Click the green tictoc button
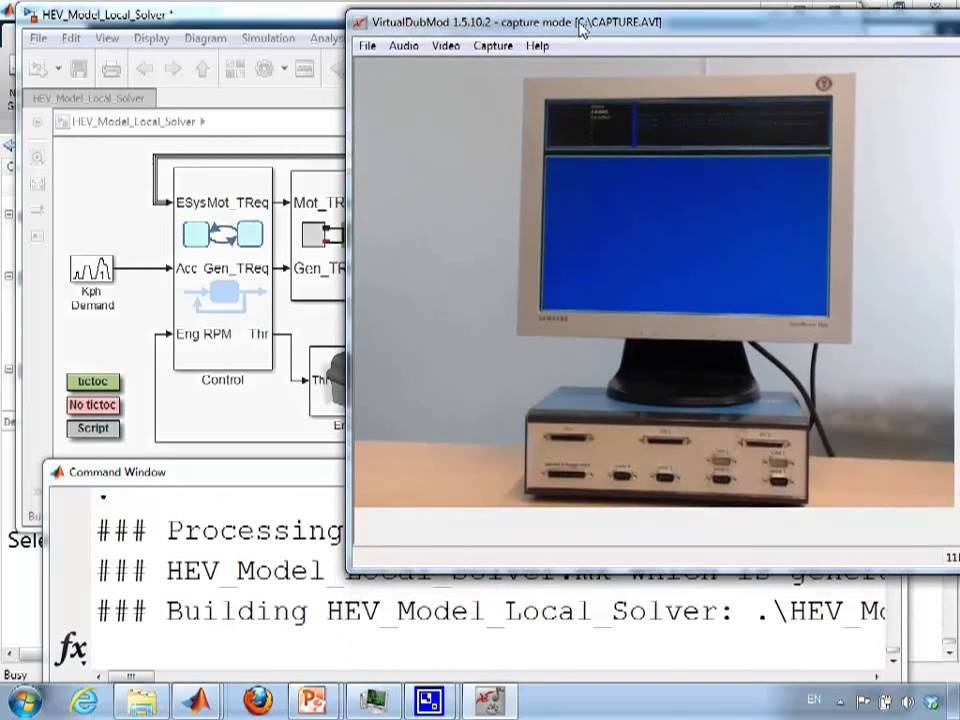 (93, 382)
